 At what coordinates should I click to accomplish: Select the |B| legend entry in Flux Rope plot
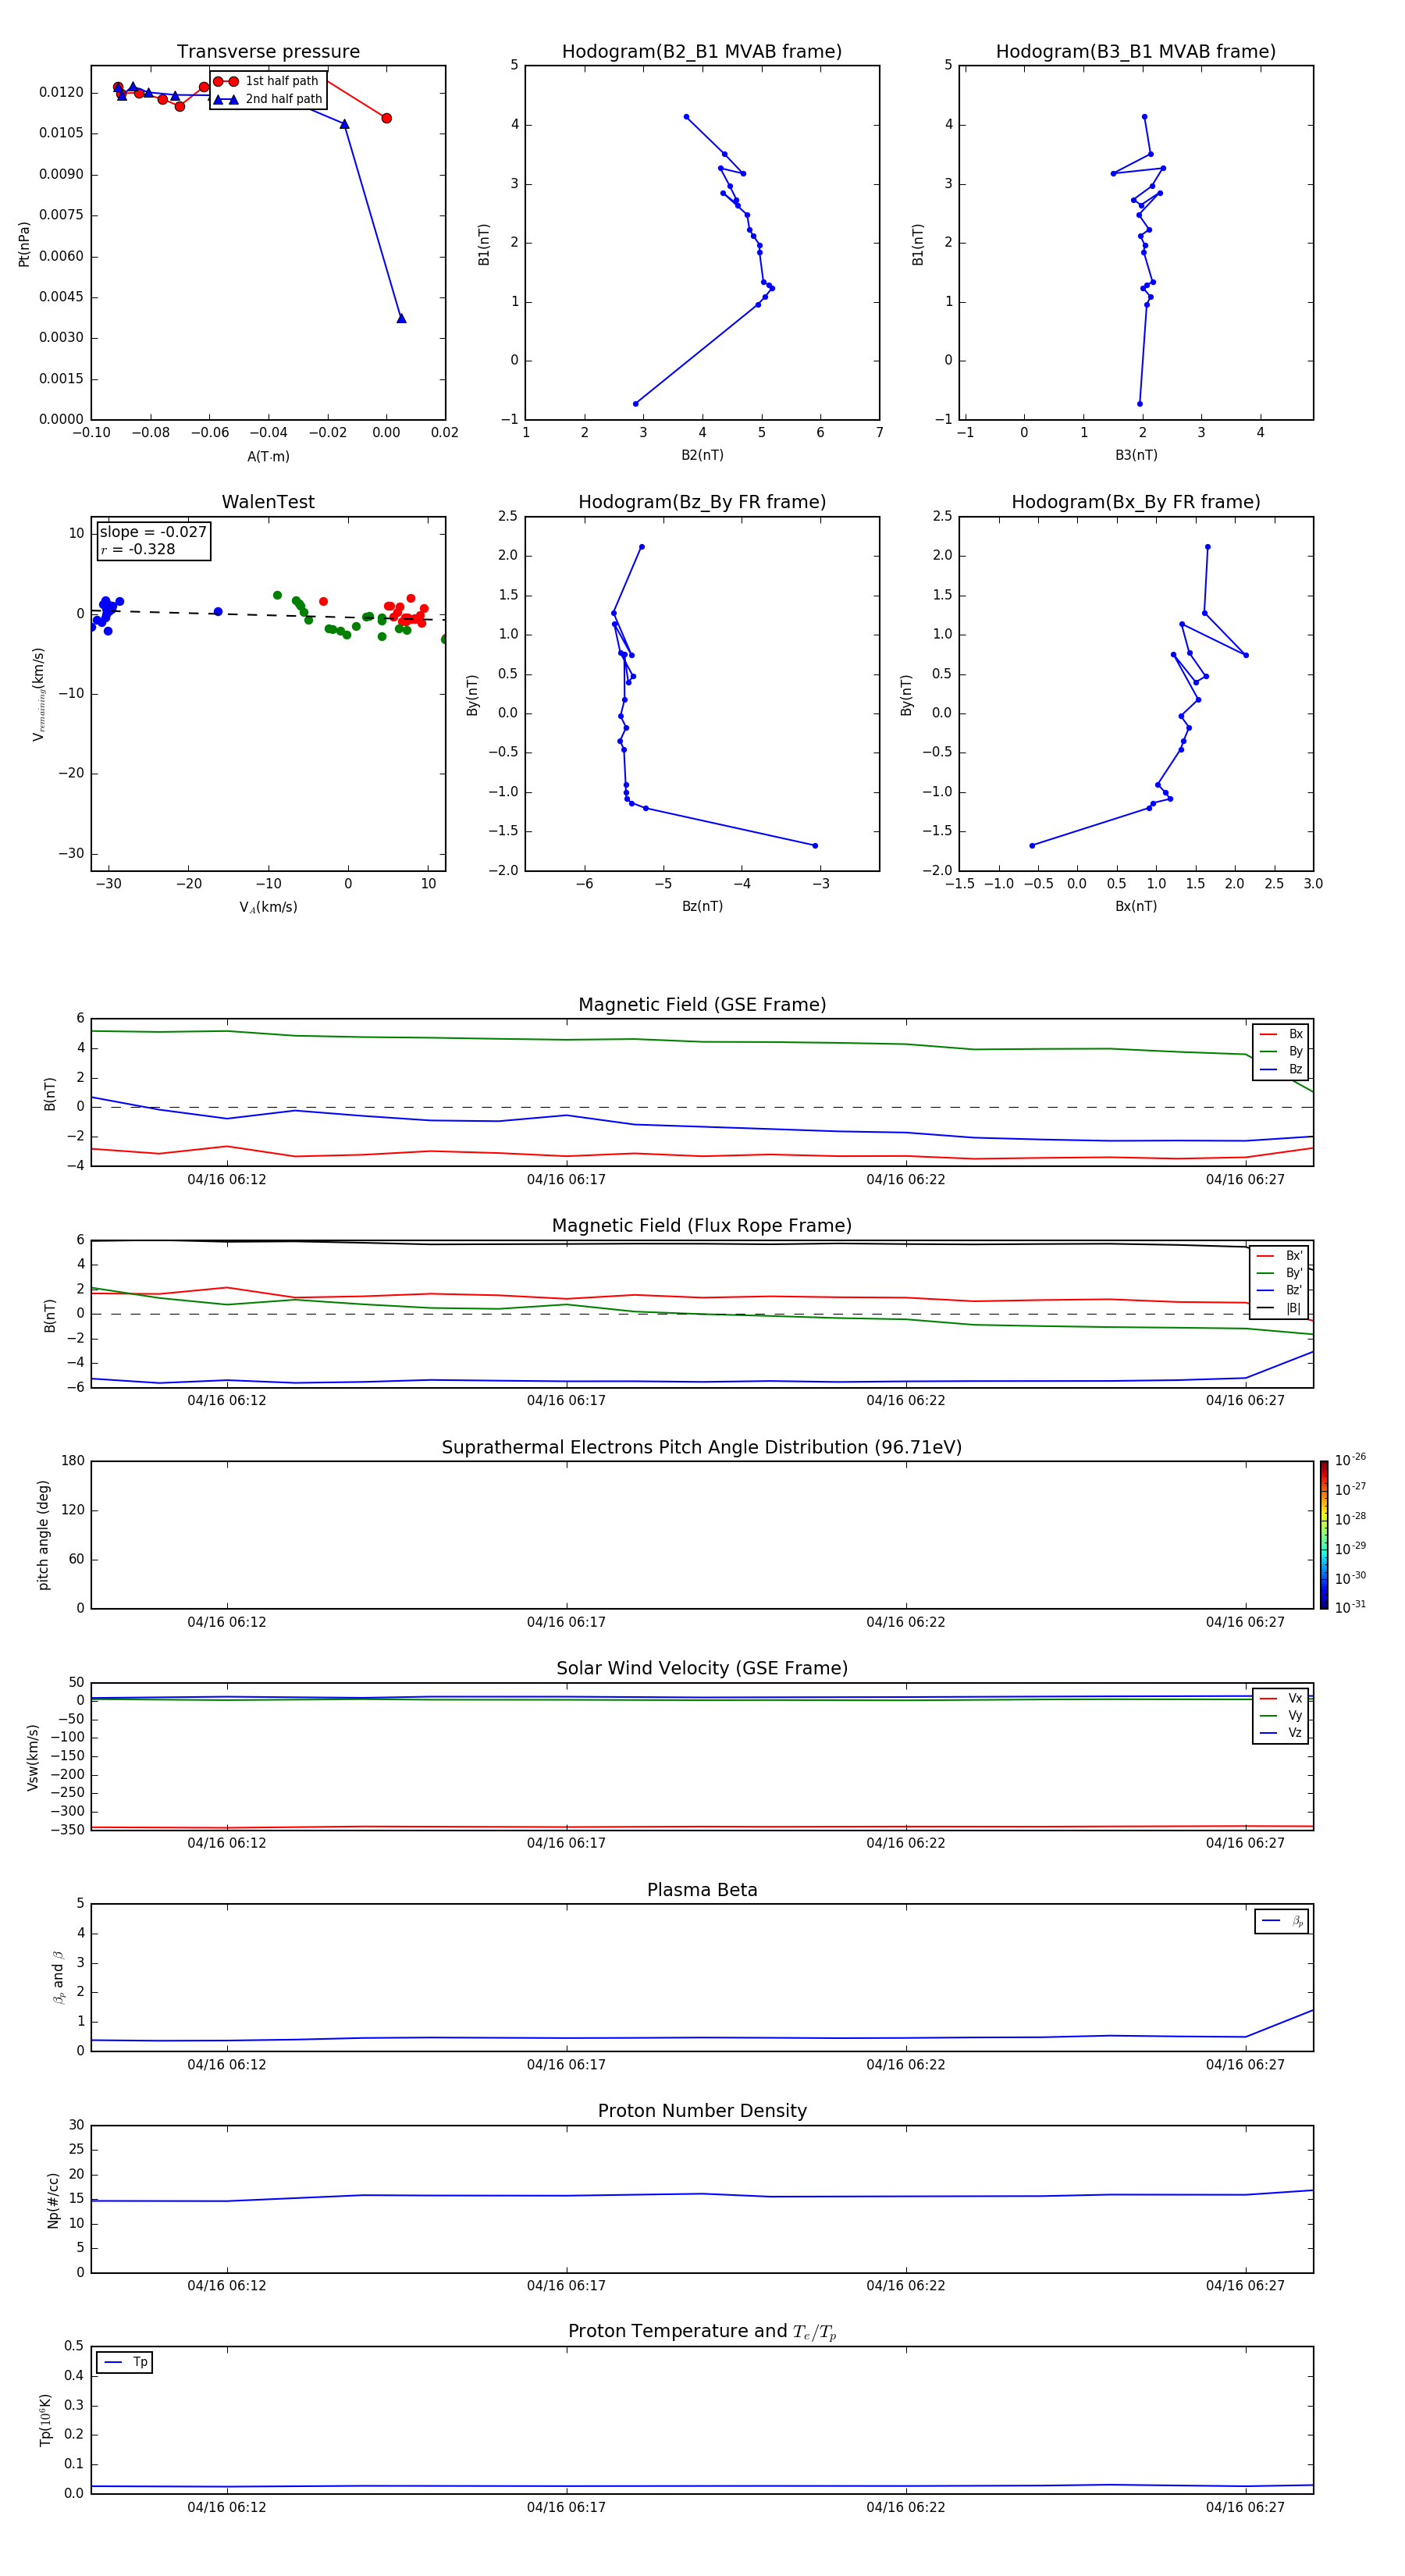1279,1308
